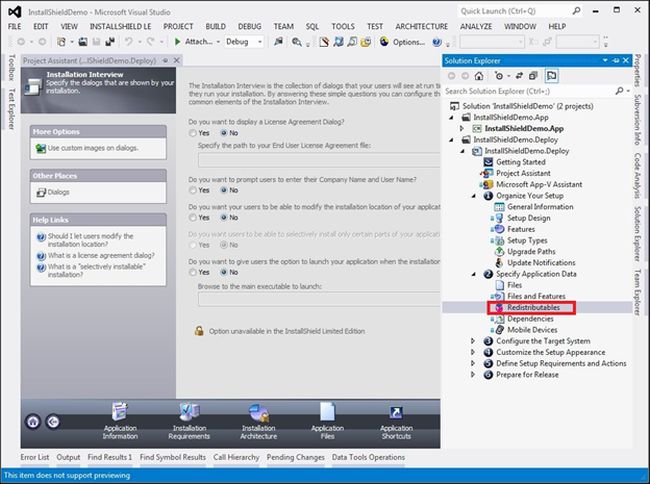Click the Application Shortcuts icon
650x484 pixels.
[396, 411]
